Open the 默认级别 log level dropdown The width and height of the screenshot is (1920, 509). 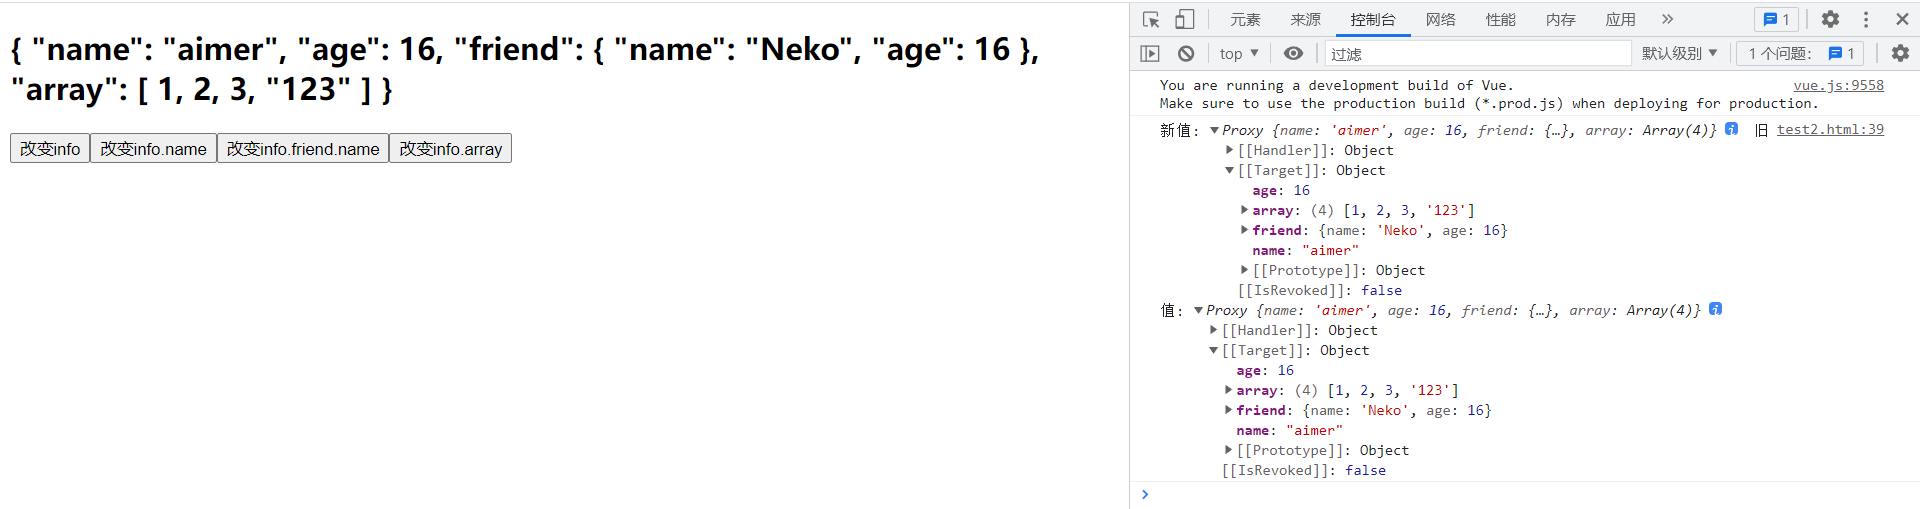click(1679, 53)
